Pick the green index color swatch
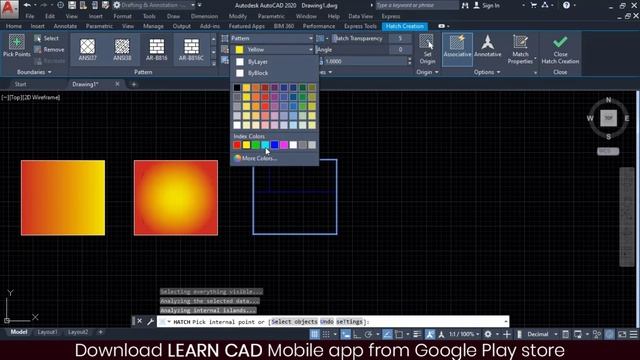 click(x=256, y=145)
